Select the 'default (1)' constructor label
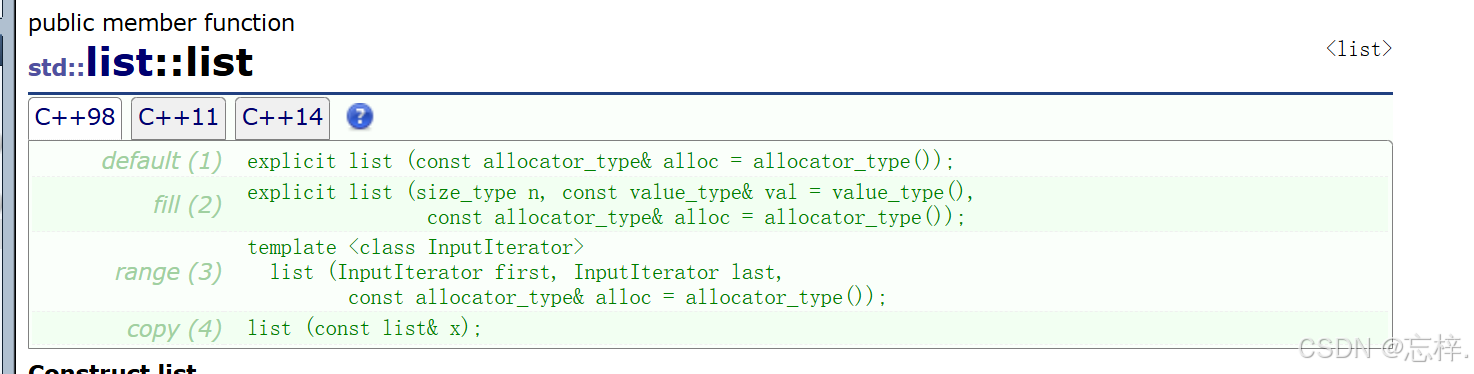 tap(161, 161)
